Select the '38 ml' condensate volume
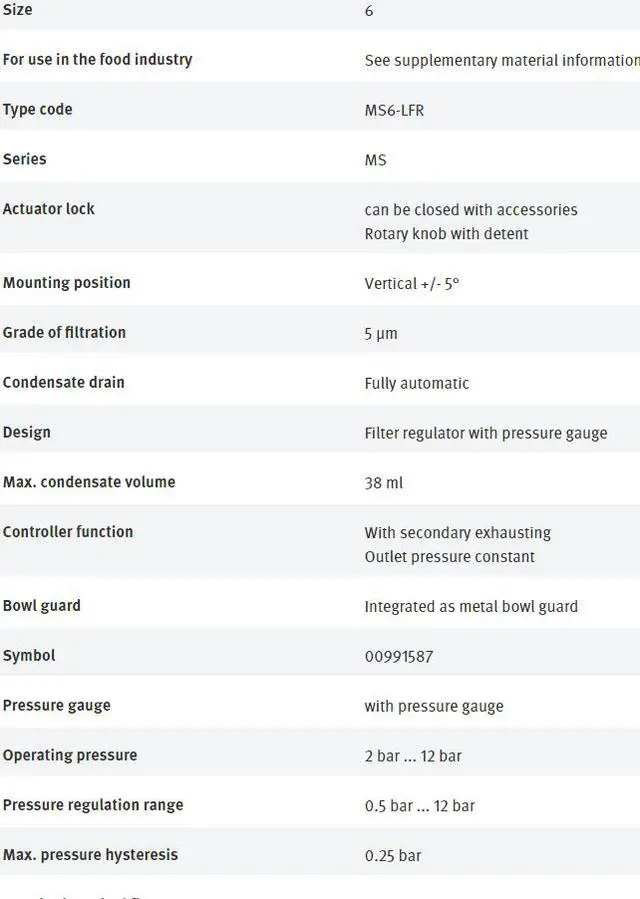 pyautogui.click(x=384, y=483)
